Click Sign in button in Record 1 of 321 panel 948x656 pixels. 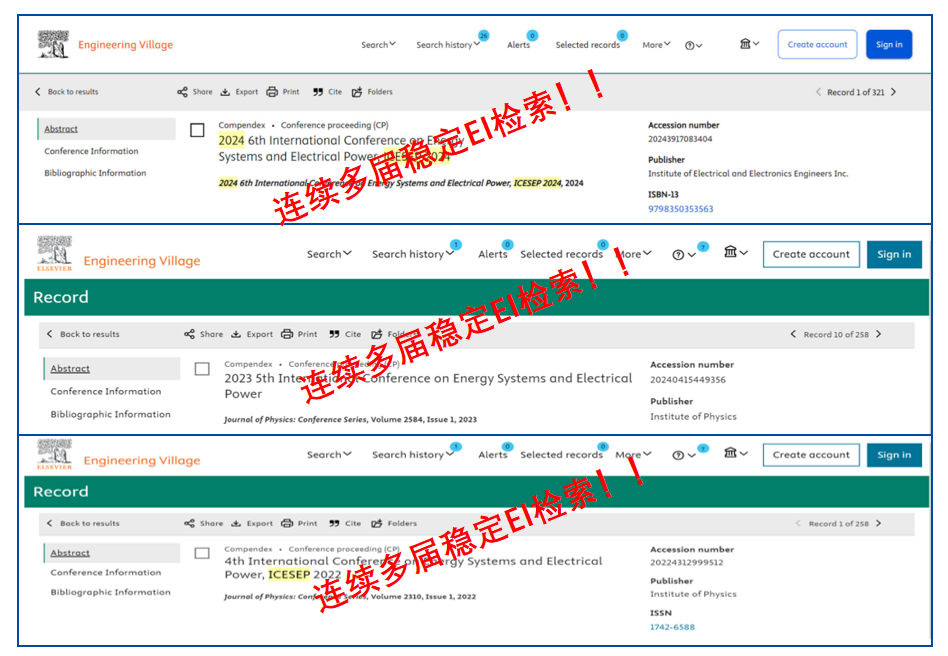click(889, 45)
